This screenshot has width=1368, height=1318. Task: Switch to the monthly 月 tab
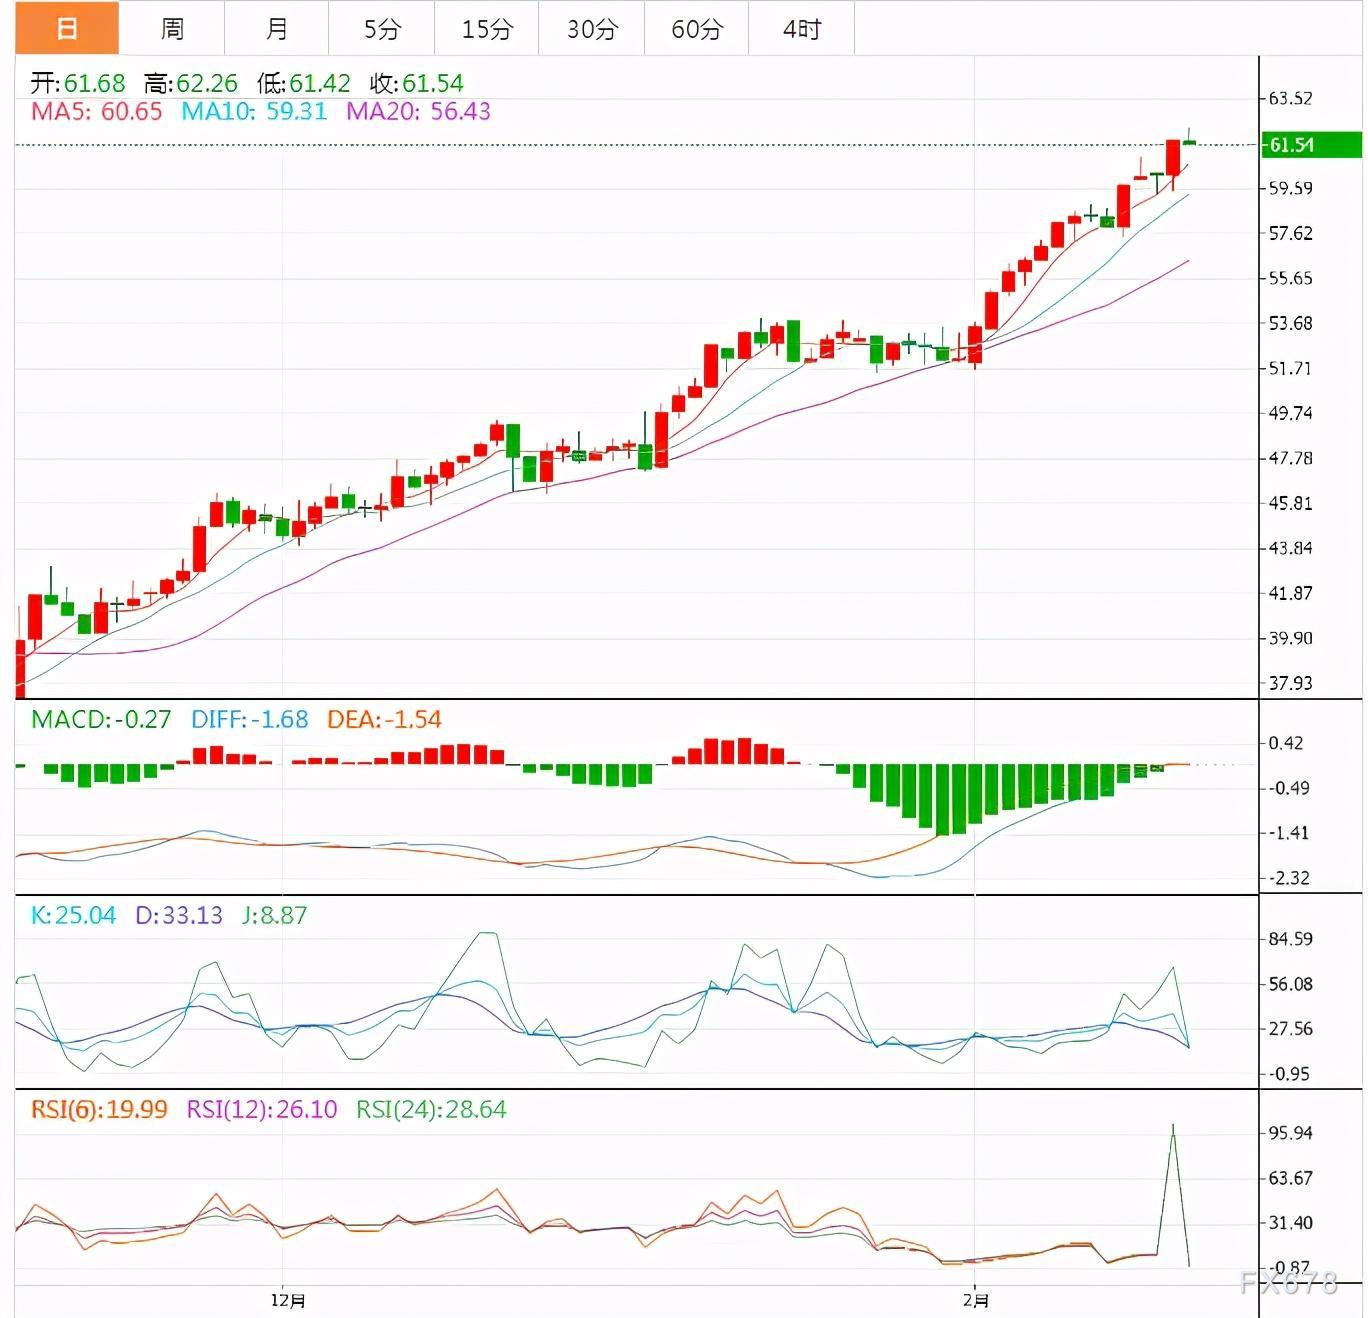point(277,28)
